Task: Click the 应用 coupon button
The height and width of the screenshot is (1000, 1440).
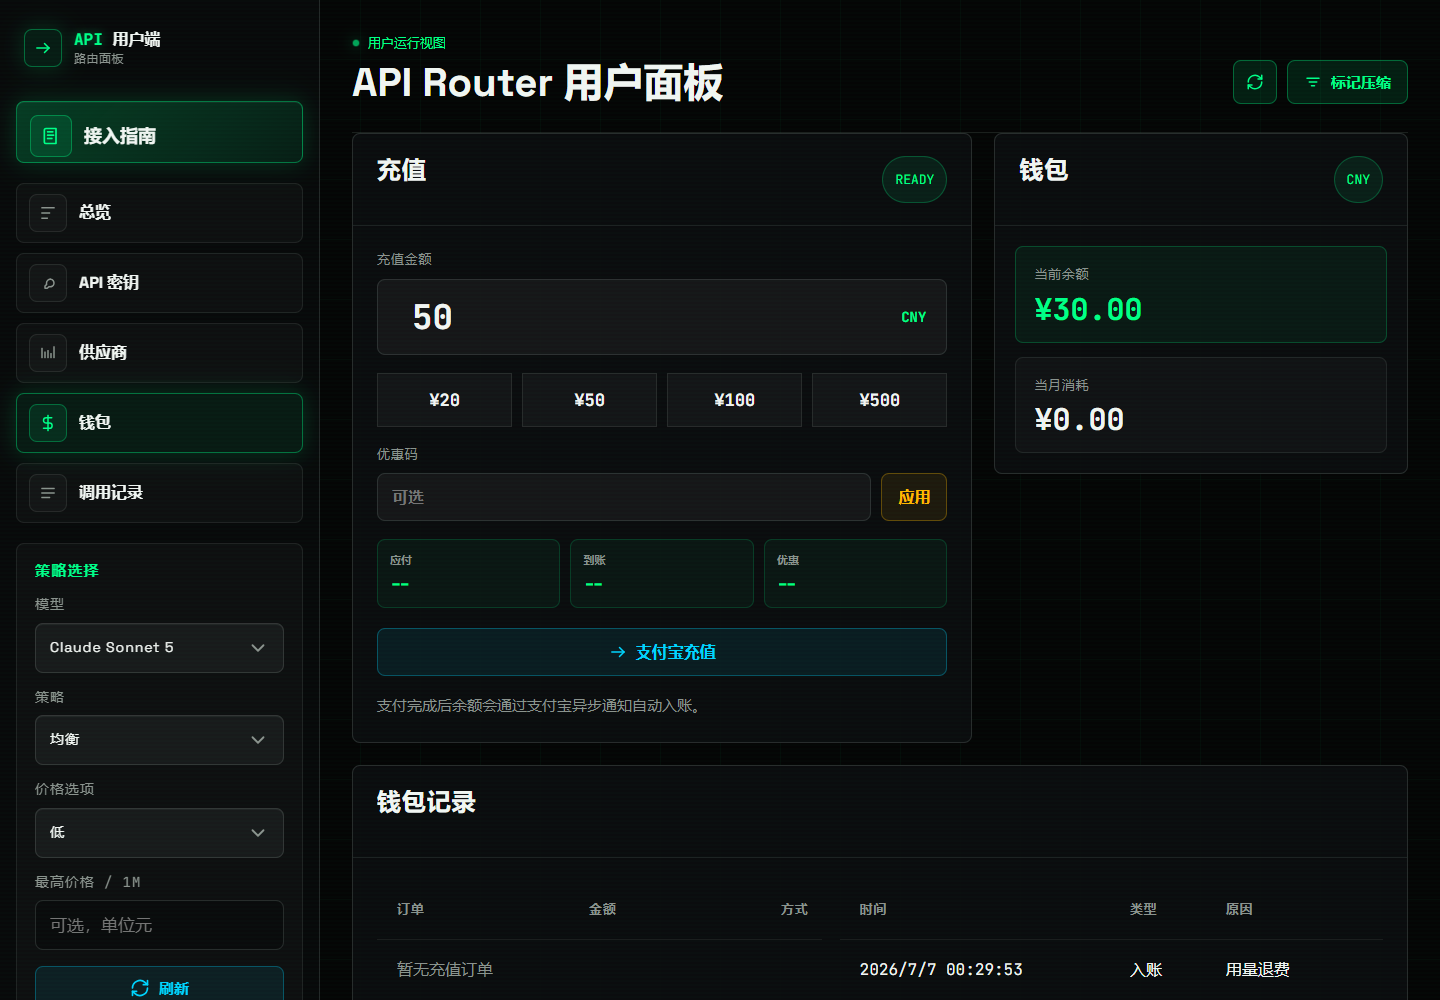Action: [914, 497]
